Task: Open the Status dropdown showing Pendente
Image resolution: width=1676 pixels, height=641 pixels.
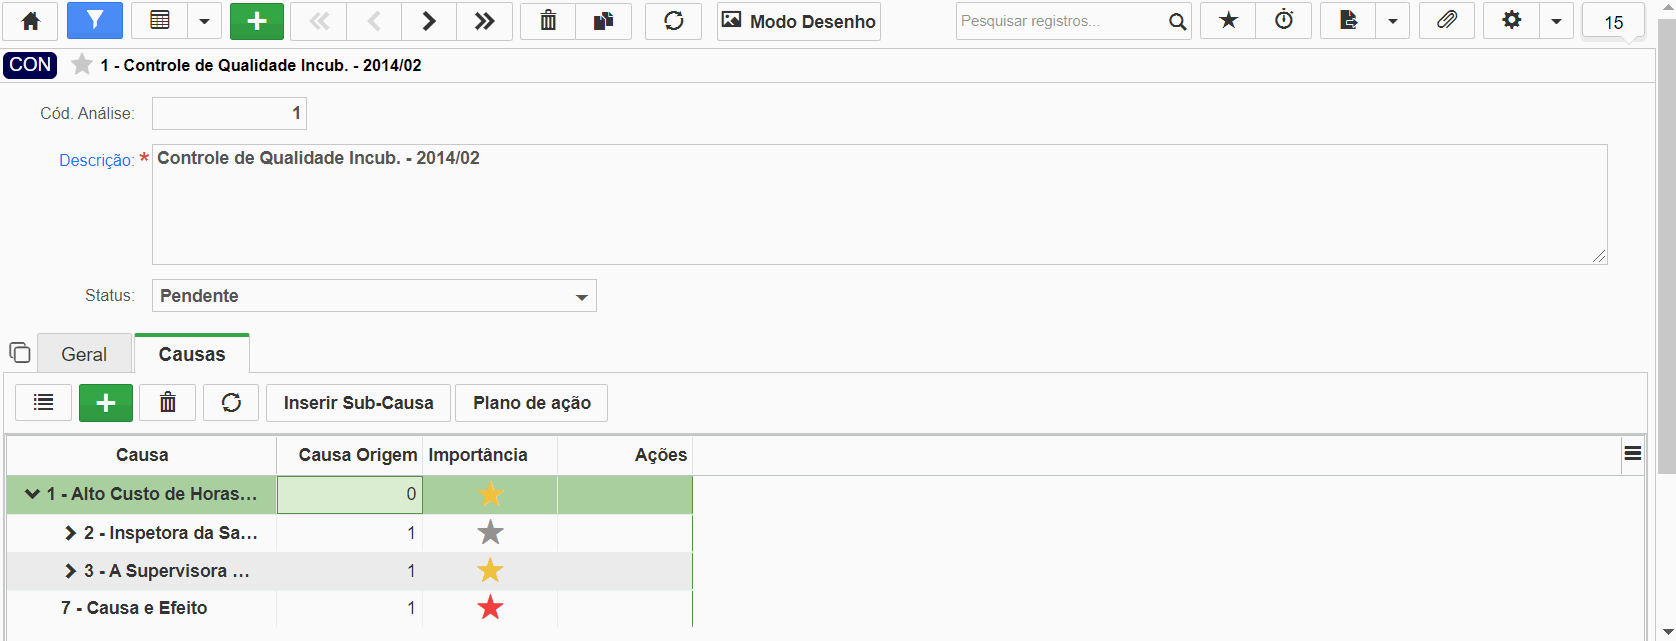Action: pos(374,296)
